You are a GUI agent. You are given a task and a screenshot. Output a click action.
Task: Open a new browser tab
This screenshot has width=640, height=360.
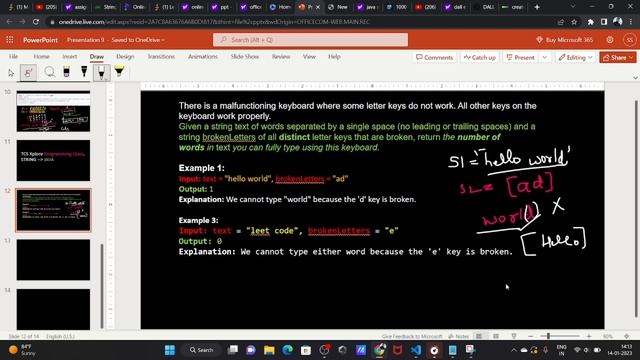click(x=537, y=7)
